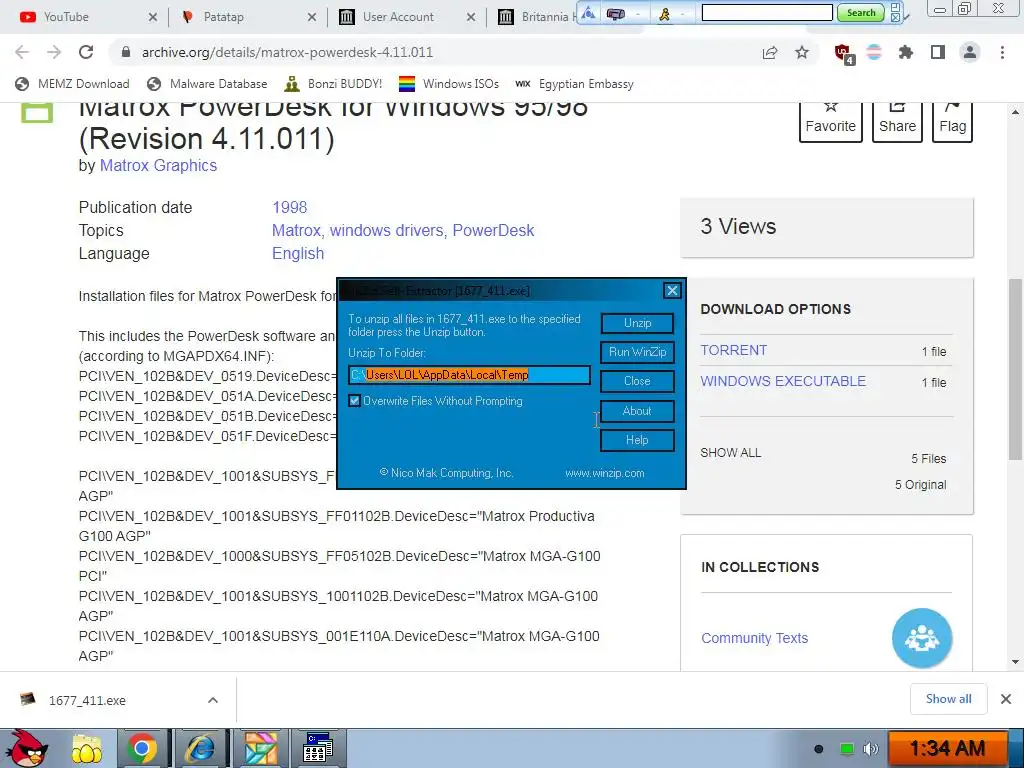Viewport: 1024px width, 768px height.
Task: Expand SHOW ALL download files
Action: click(x=730, y=453)
